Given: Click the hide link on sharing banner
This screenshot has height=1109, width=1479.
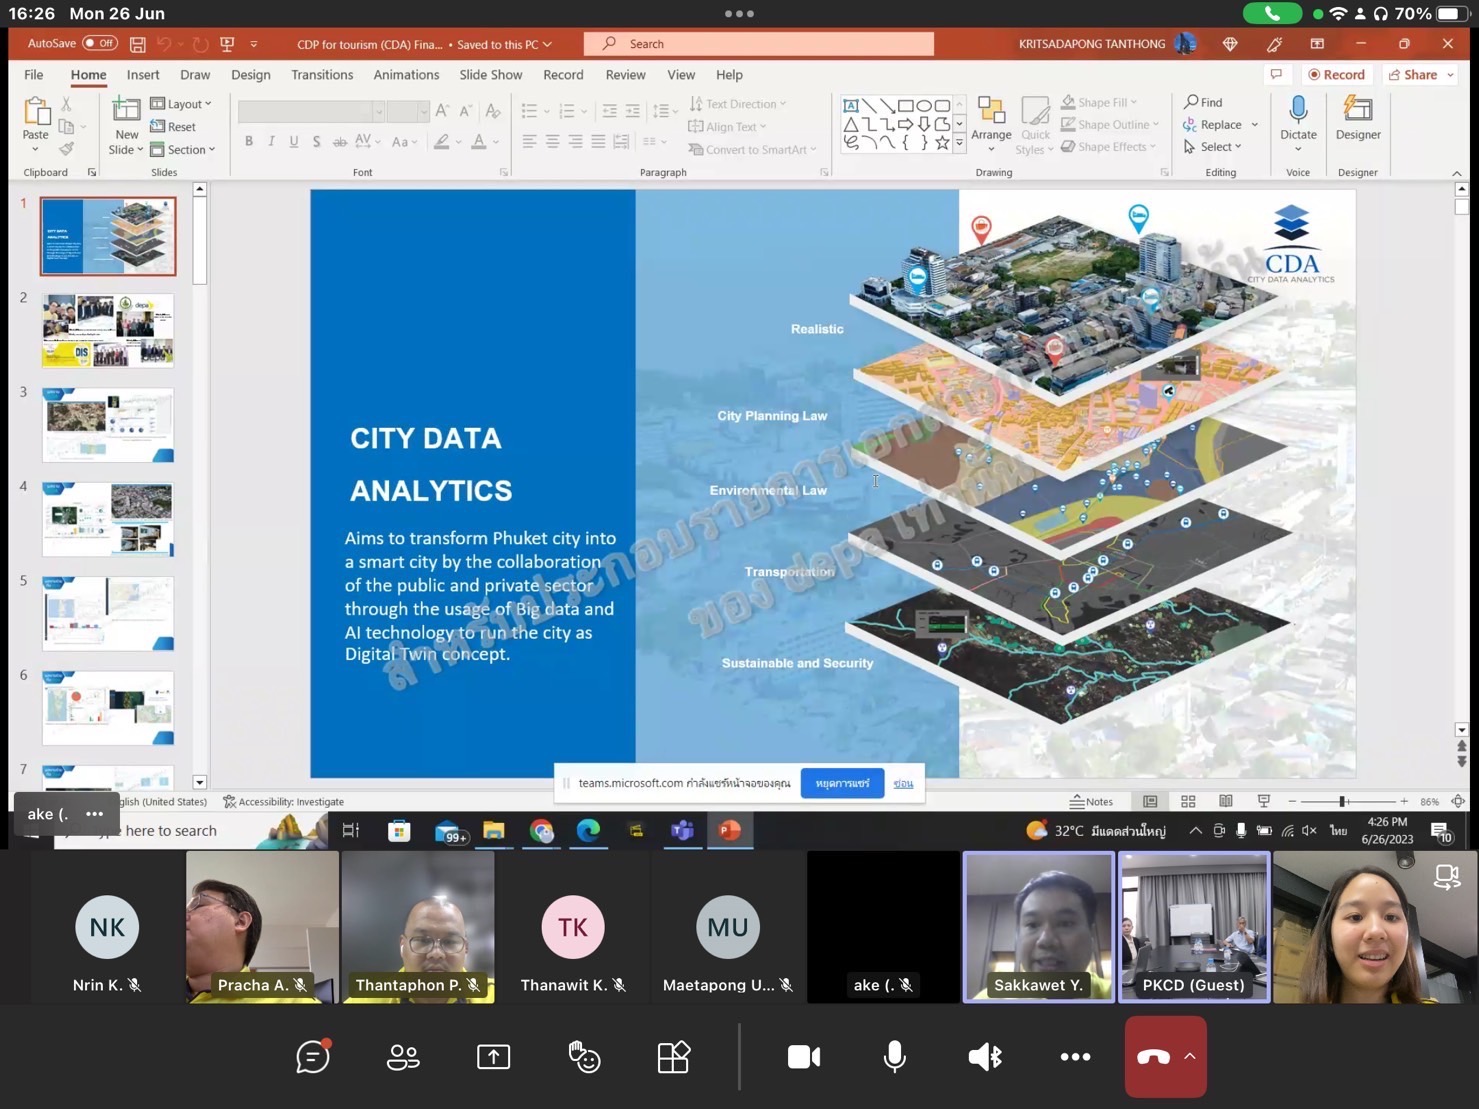Looking at the screenshot, I should 903,783.
